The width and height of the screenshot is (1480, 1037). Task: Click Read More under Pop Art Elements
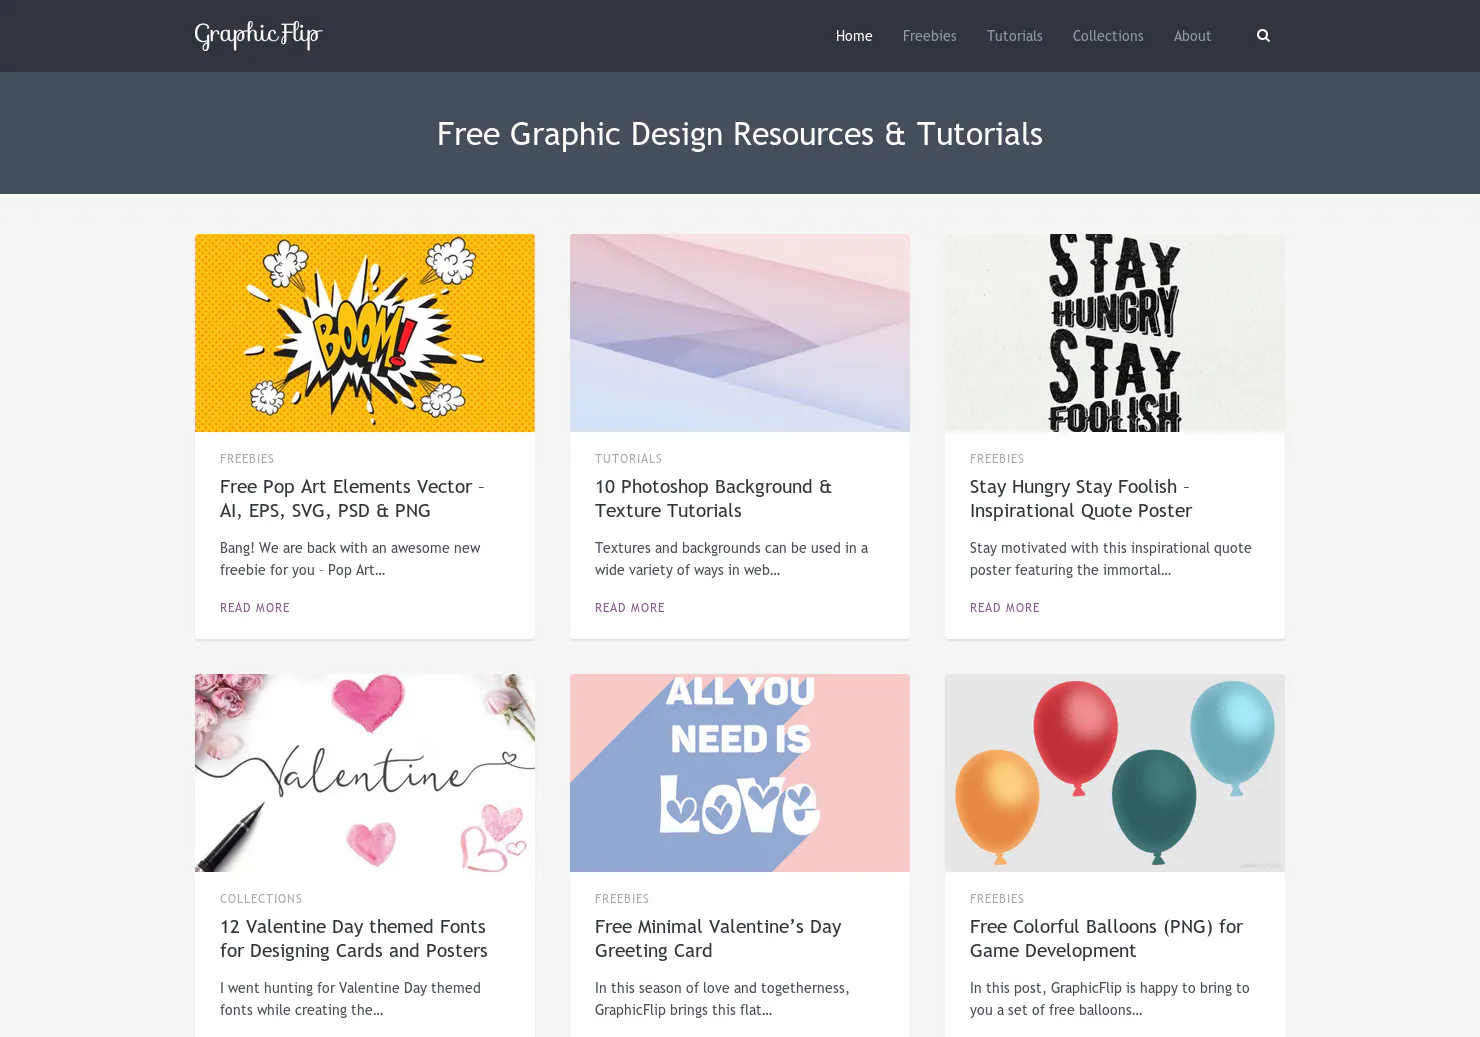coord(255,608)
